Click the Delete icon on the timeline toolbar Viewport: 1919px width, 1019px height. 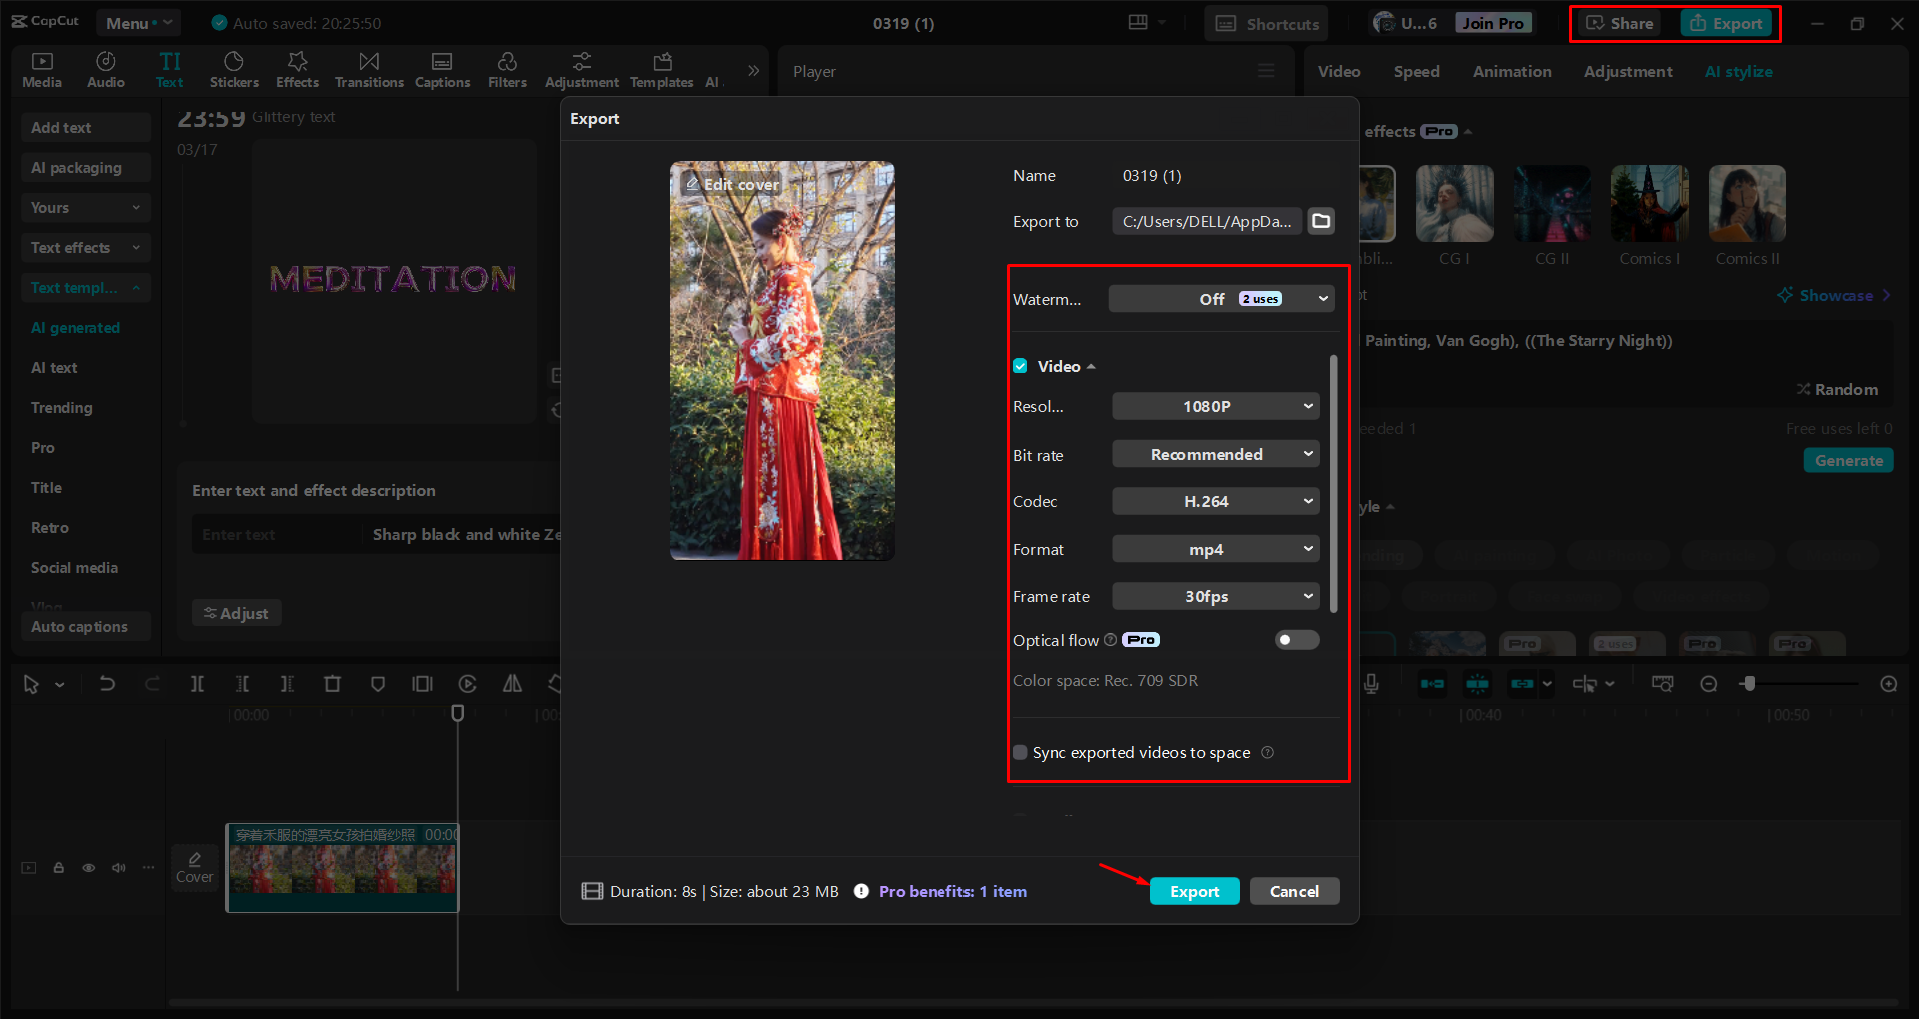[x=332, y=683]
